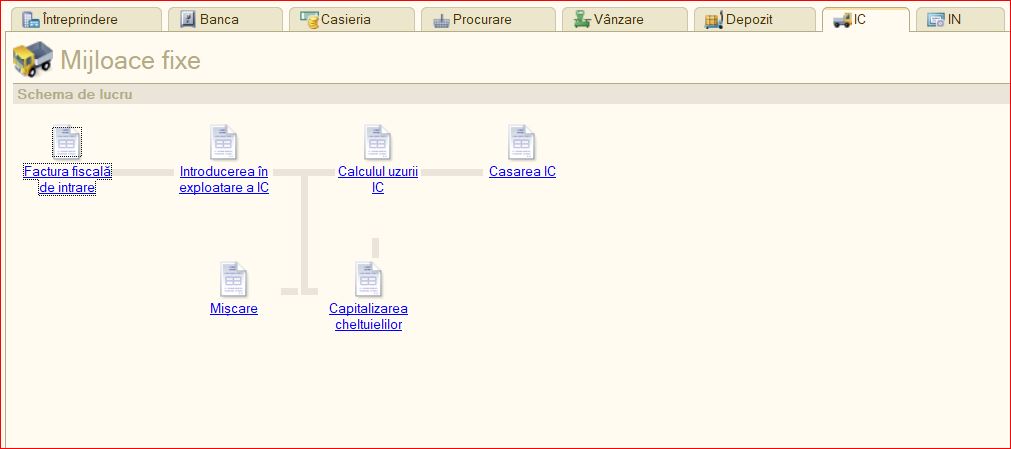Viewport: 1011px width, 449px height.
Task: Open the Casarea IC link
Action: pos(522,172)
